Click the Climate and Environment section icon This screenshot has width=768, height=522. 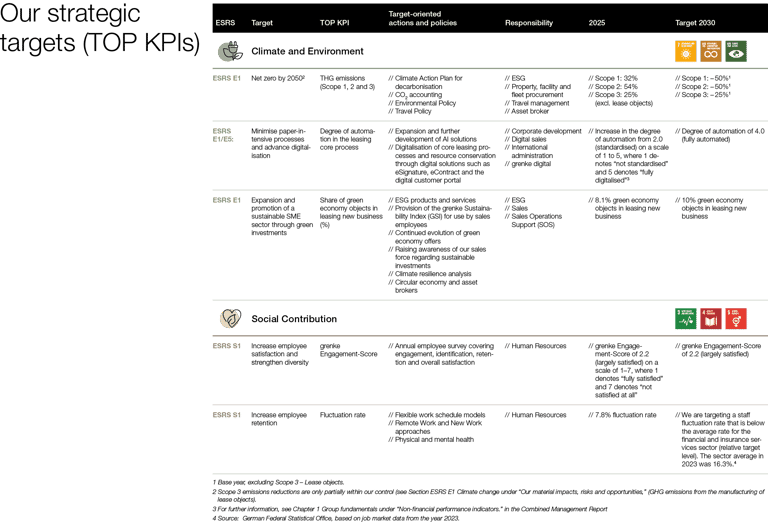(229, 51)
